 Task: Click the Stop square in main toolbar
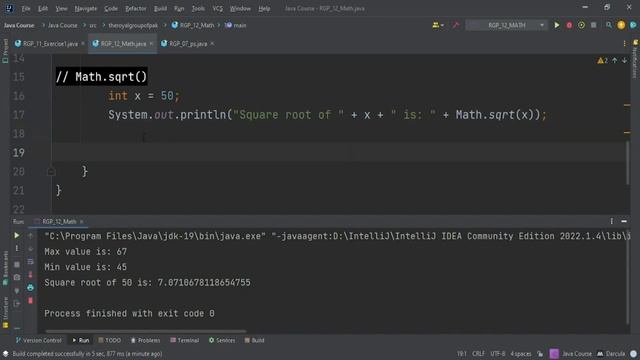(x=593, y=25)
